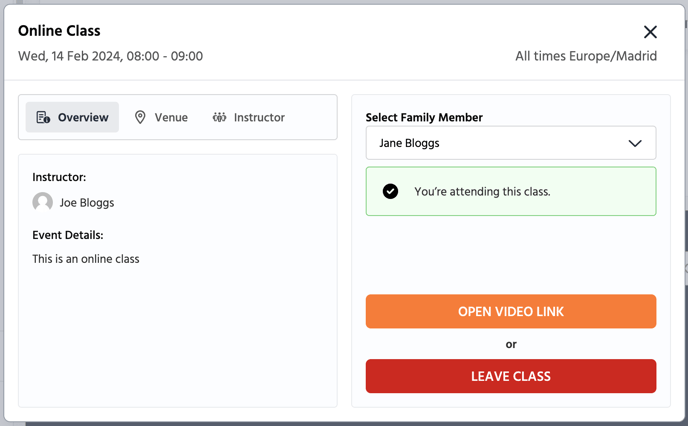Viewport: 688px width, 426px height.
Task: Click the "This is an online class" description
Action: pos(86,259)
